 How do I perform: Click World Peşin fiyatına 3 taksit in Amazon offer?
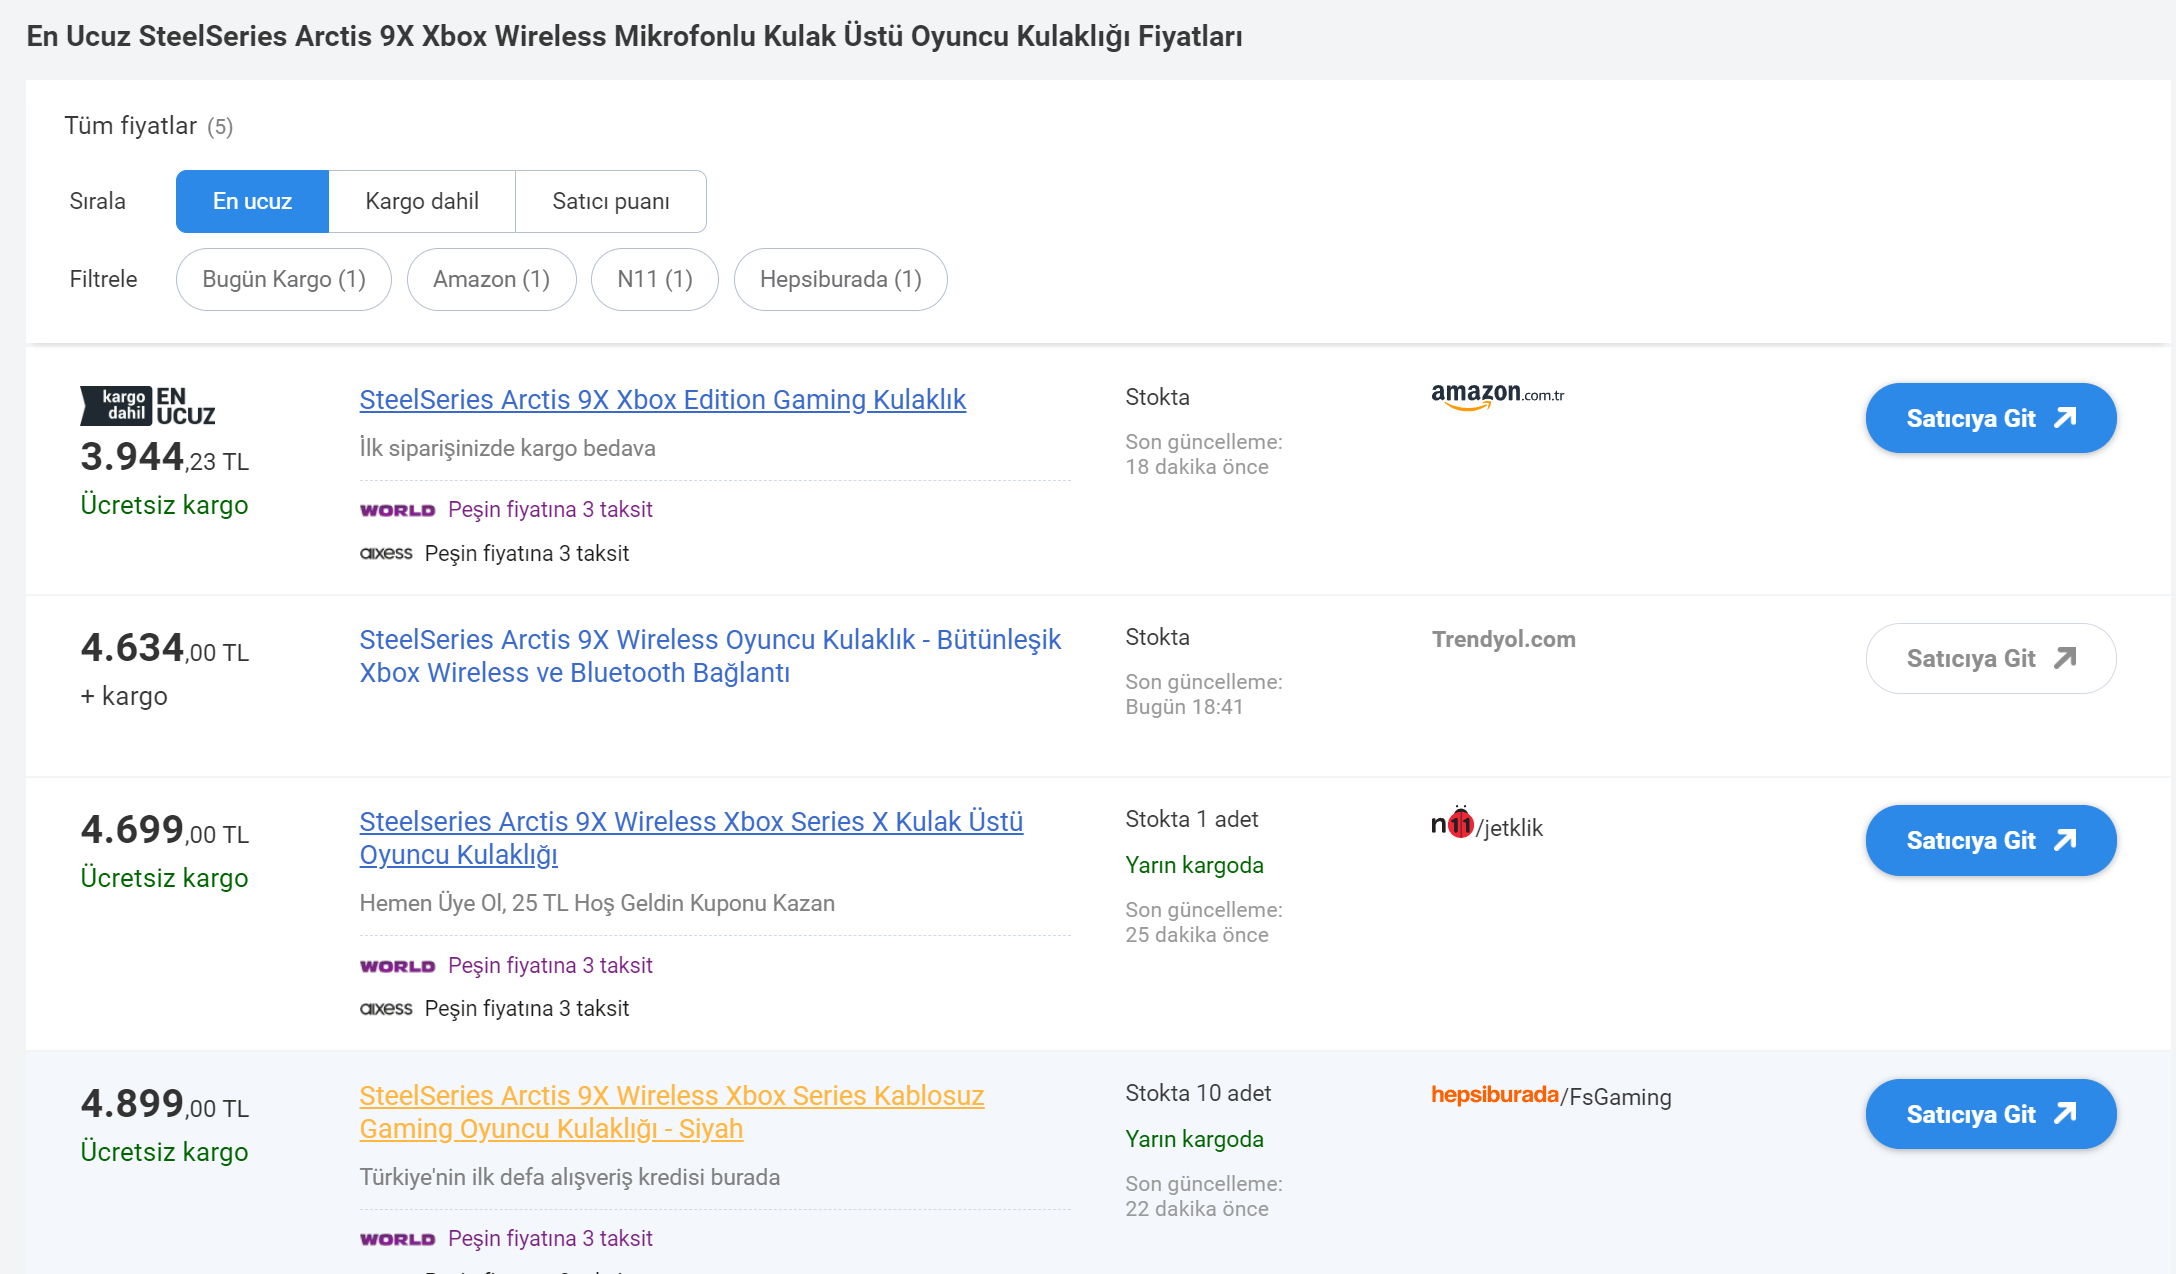point(506,510)
